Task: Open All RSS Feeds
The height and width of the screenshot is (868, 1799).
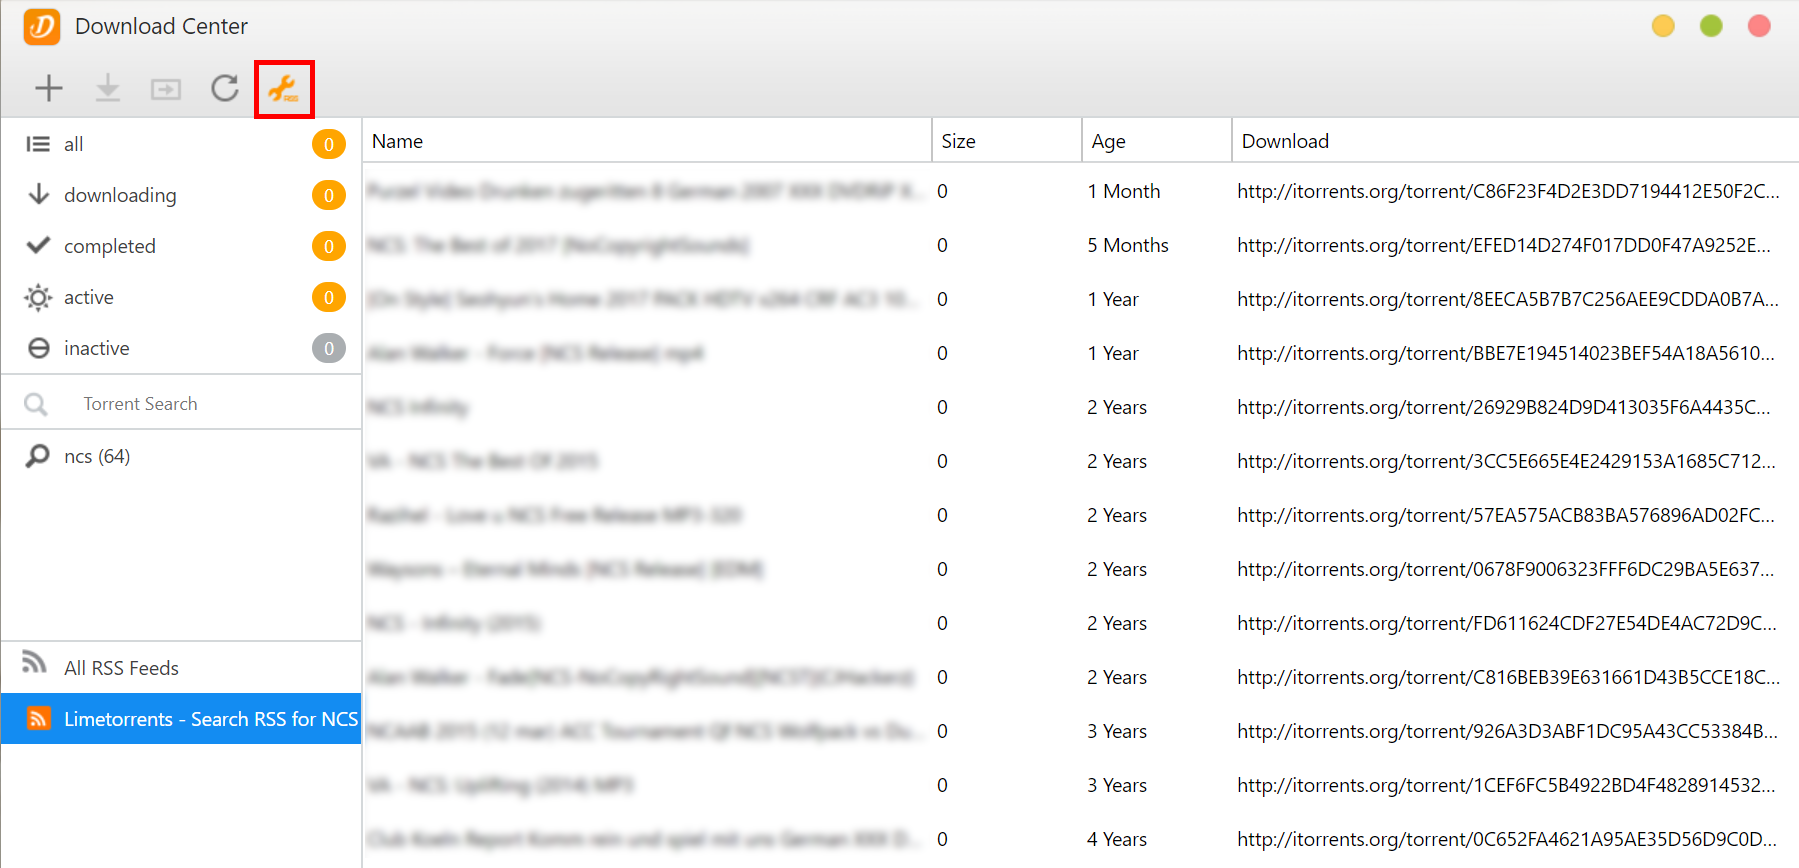Action: [121, 668]
